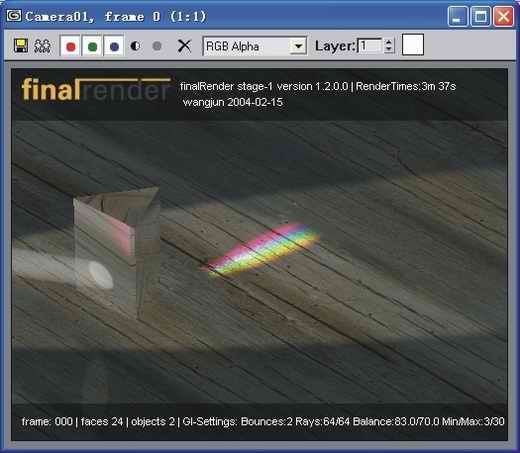Image resolution: width=520 pixels, height=453 pixels.
Task: Click the white color swatch
Action: pos(413,45)
